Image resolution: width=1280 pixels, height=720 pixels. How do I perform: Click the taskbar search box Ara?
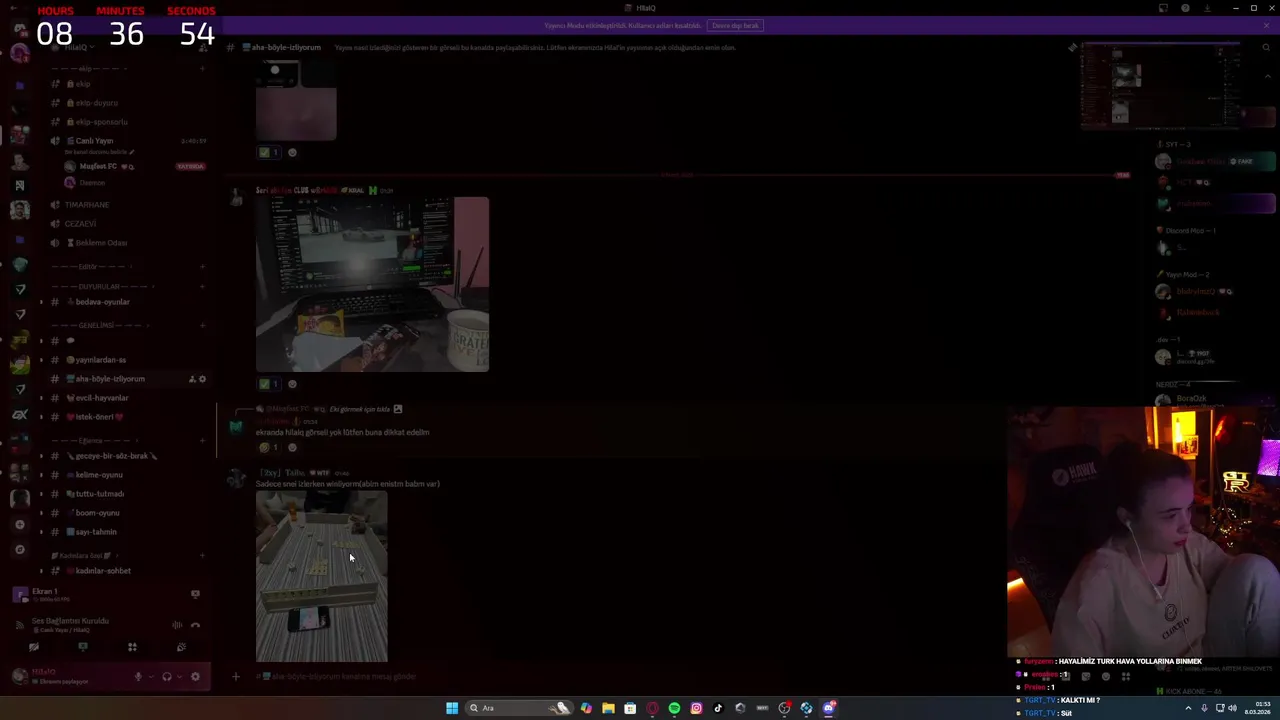coord(520,708)
